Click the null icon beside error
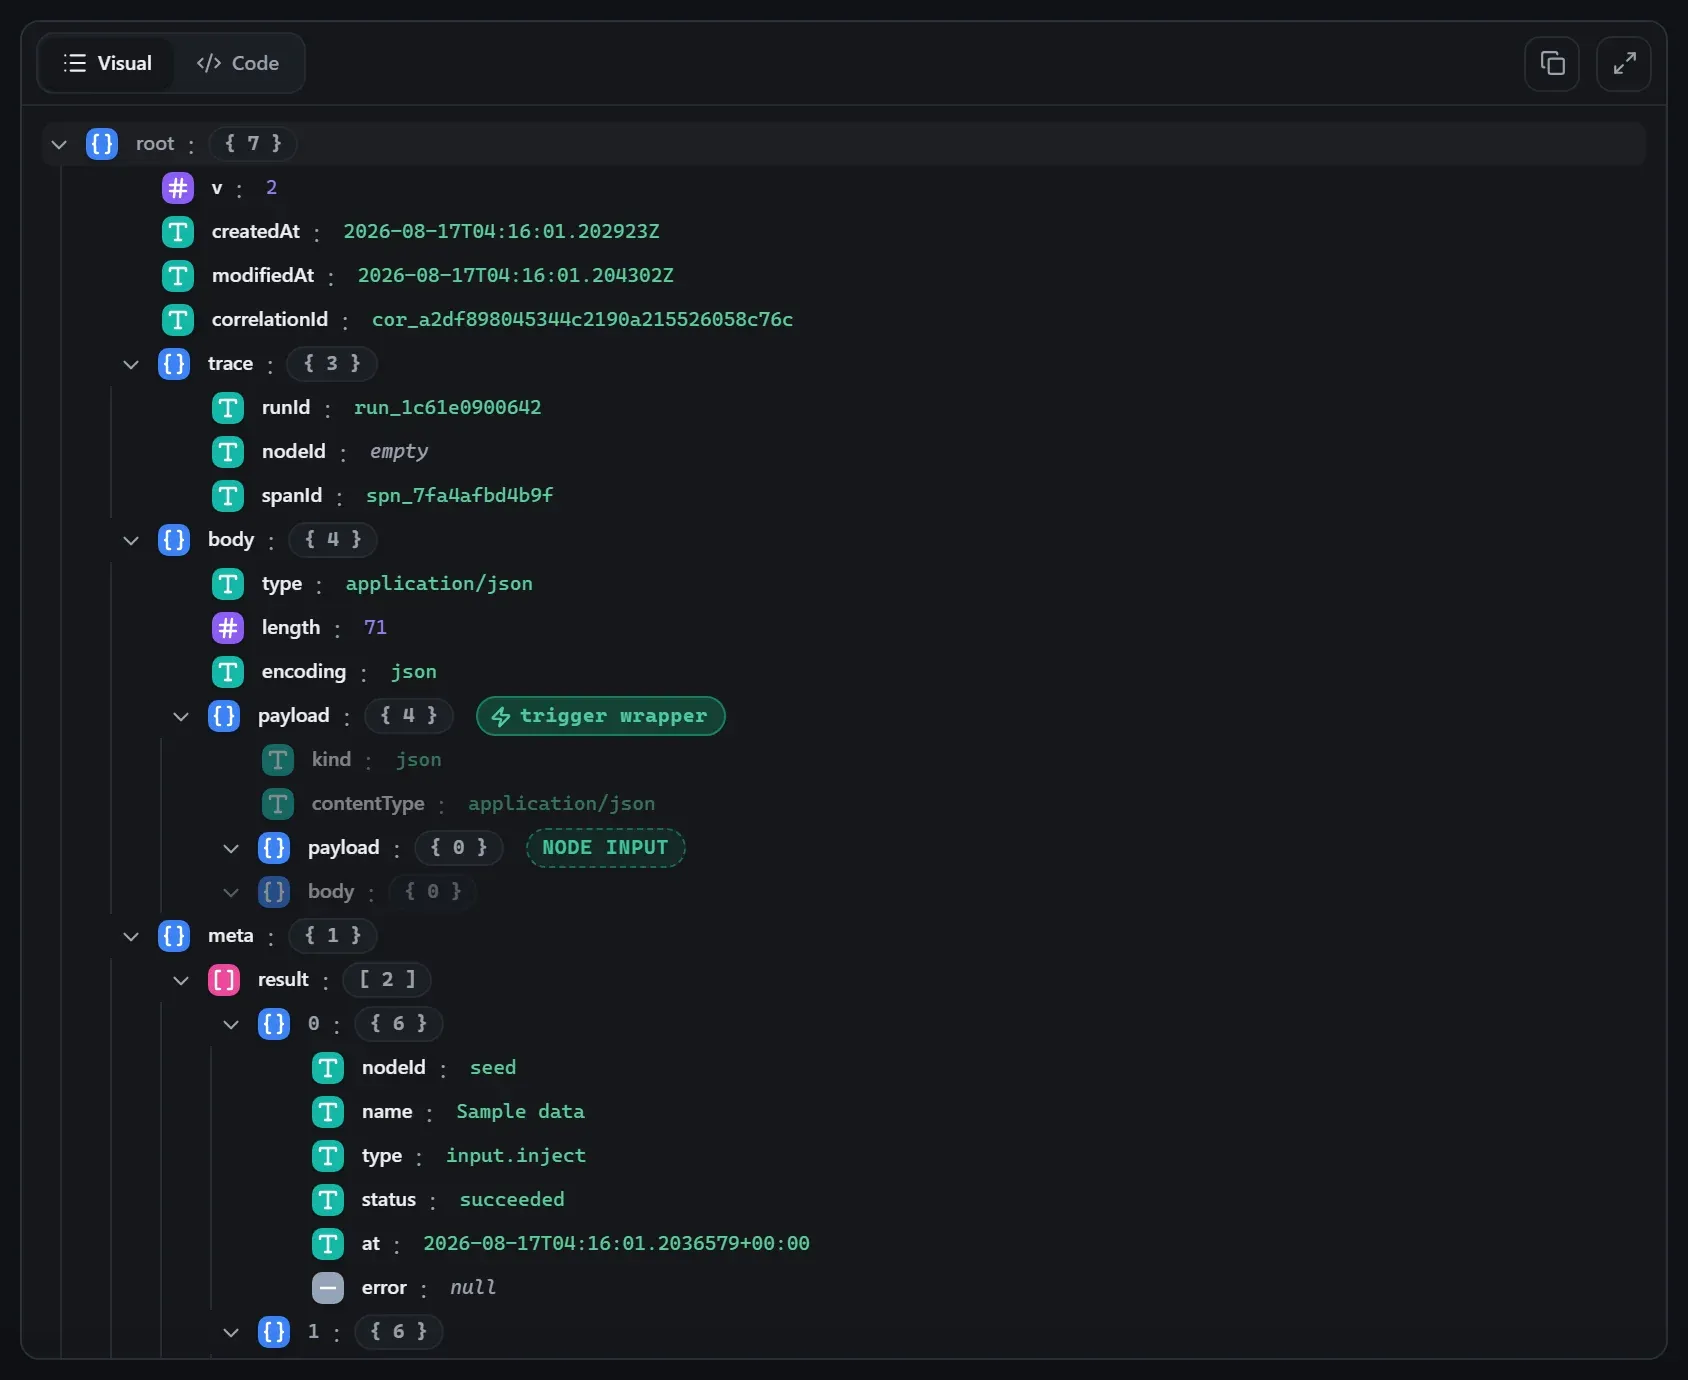The image size is (1688, 1380). click(x=328, y=1288)
